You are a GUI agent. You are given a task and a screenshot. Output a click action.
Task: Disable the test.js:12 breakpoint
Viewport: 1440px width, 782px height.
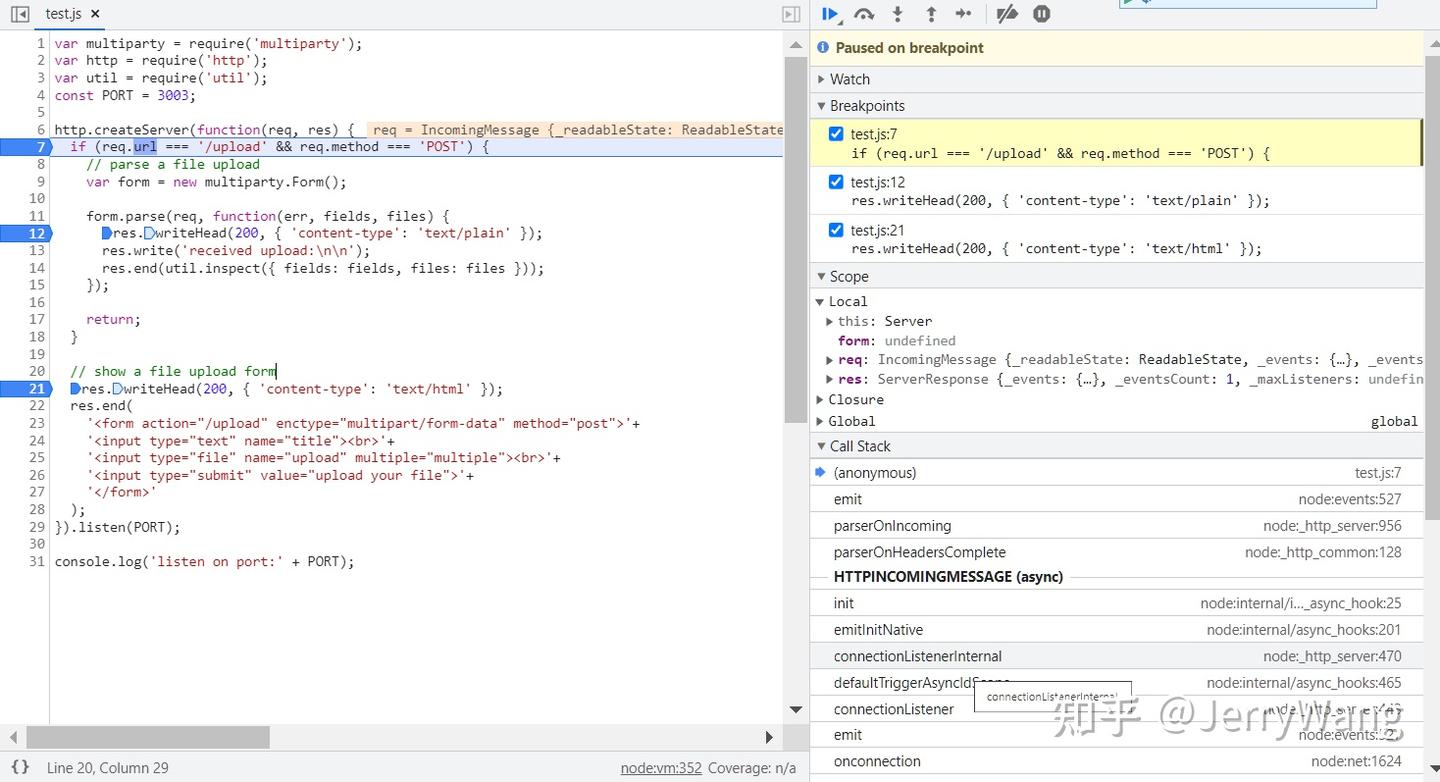(x=837, y=181)
